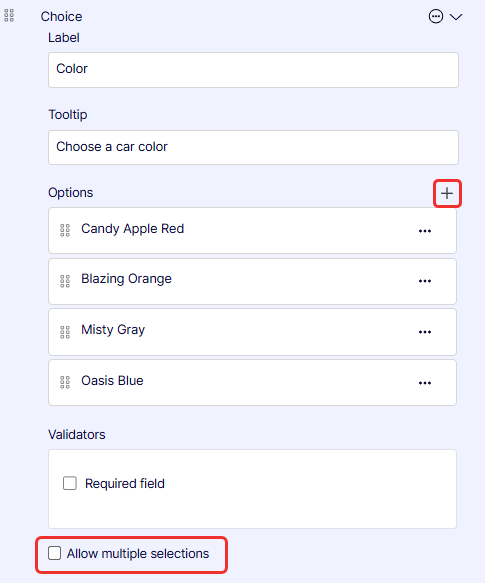This screenshot has height=583, width=485.
Task: Open three-dot menu for Misty Gray
Action: click(x=425, y=332)
